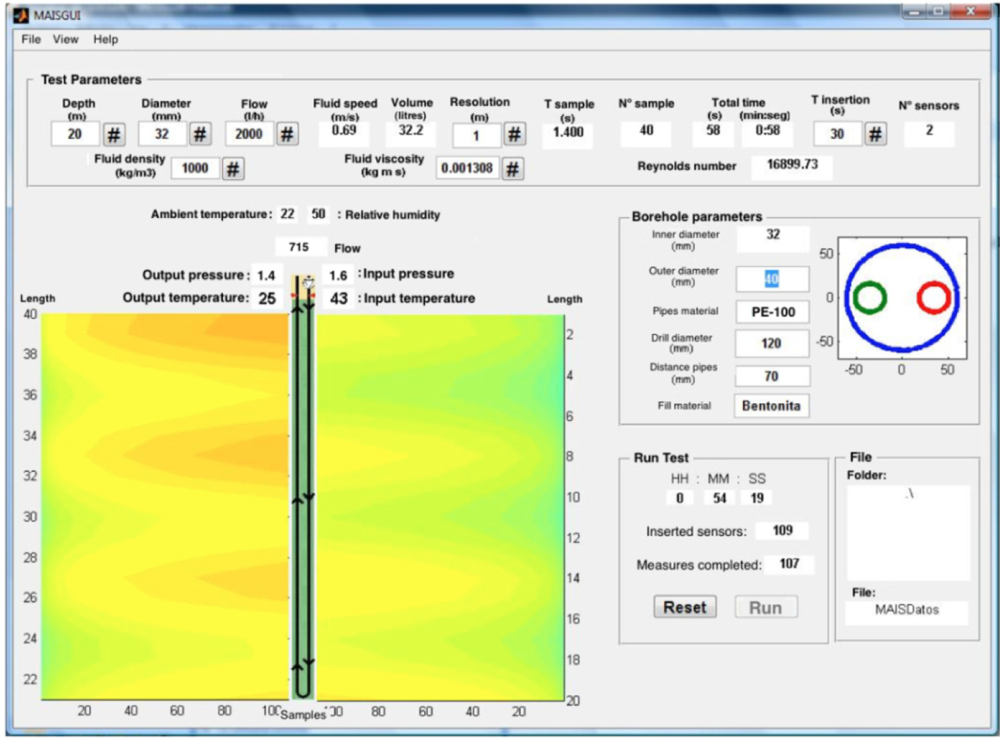Open the View menu
This screenshot has width=1000, height=738.
[x=65, y=40]
